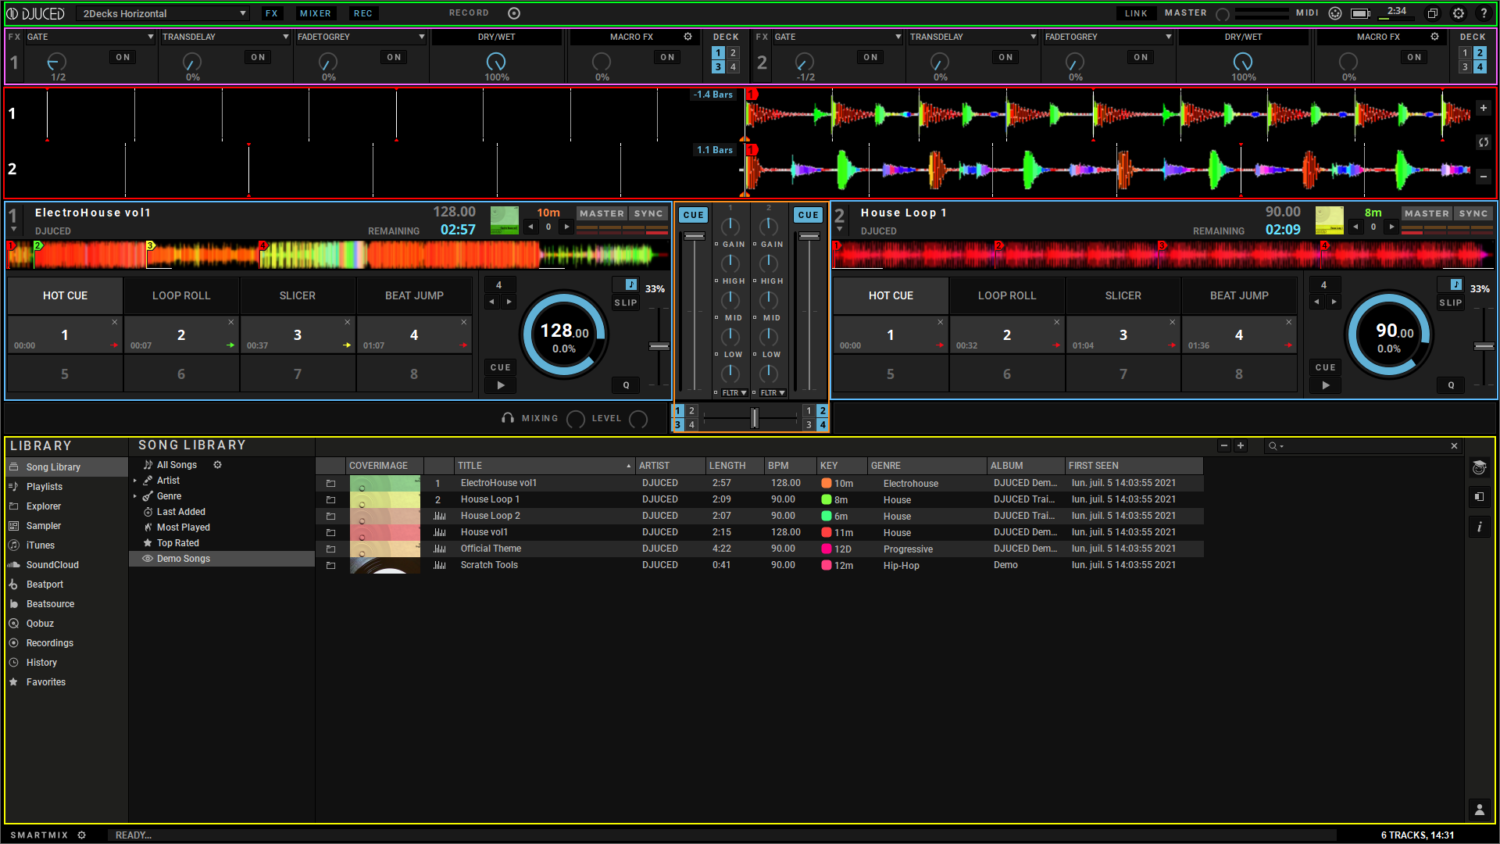
Task: Switch deck 1 pads to LOOP ROLL
Action: pos(181,296)
